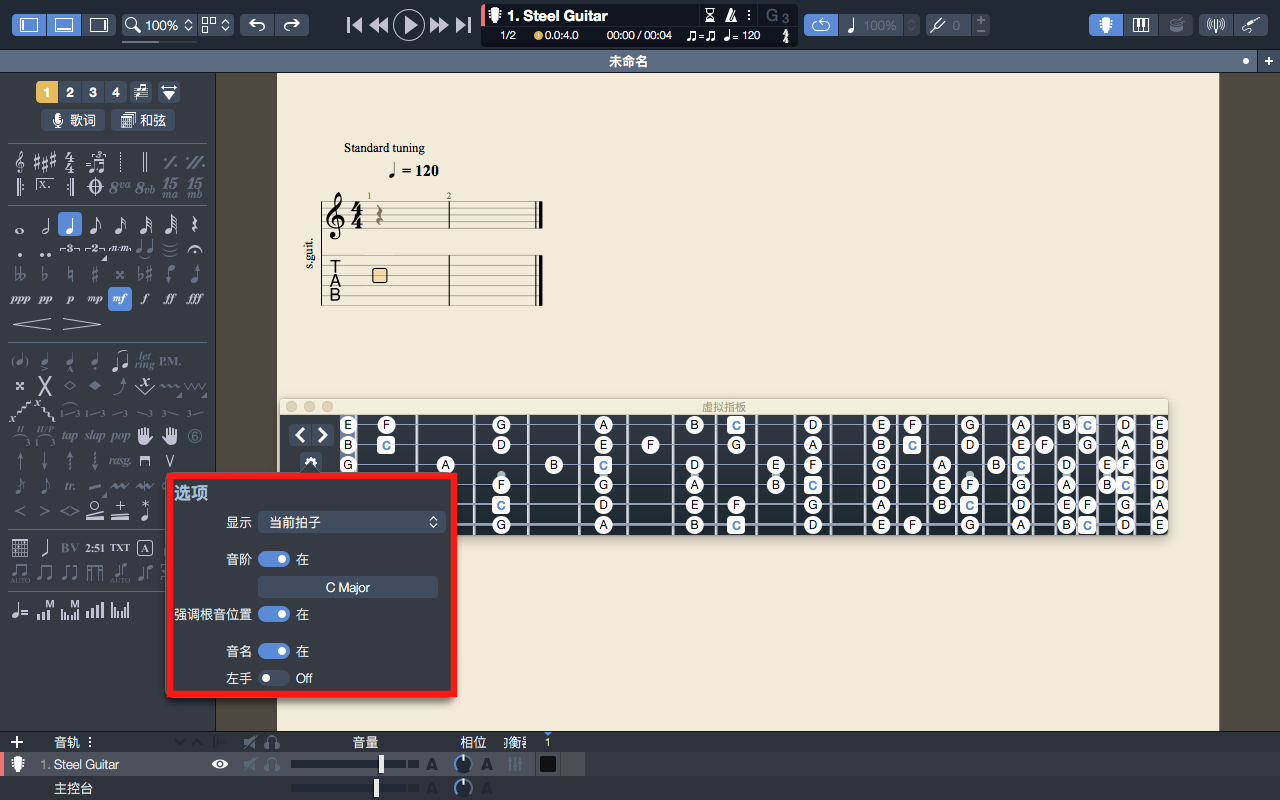Image resolution: width=1280 pixels, height=800 pixels.
Task: Open the C Major scale selector
Action: tap(348, 587)
